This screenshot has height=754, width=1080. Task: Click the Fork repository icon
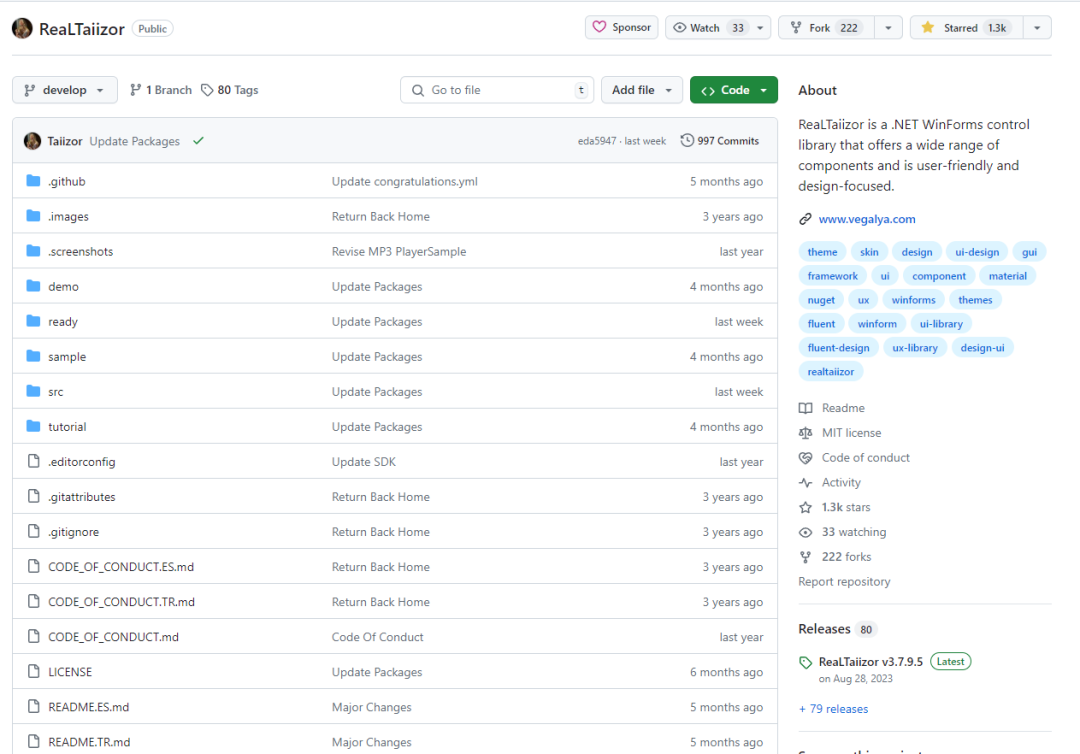(x=796, y=28)
